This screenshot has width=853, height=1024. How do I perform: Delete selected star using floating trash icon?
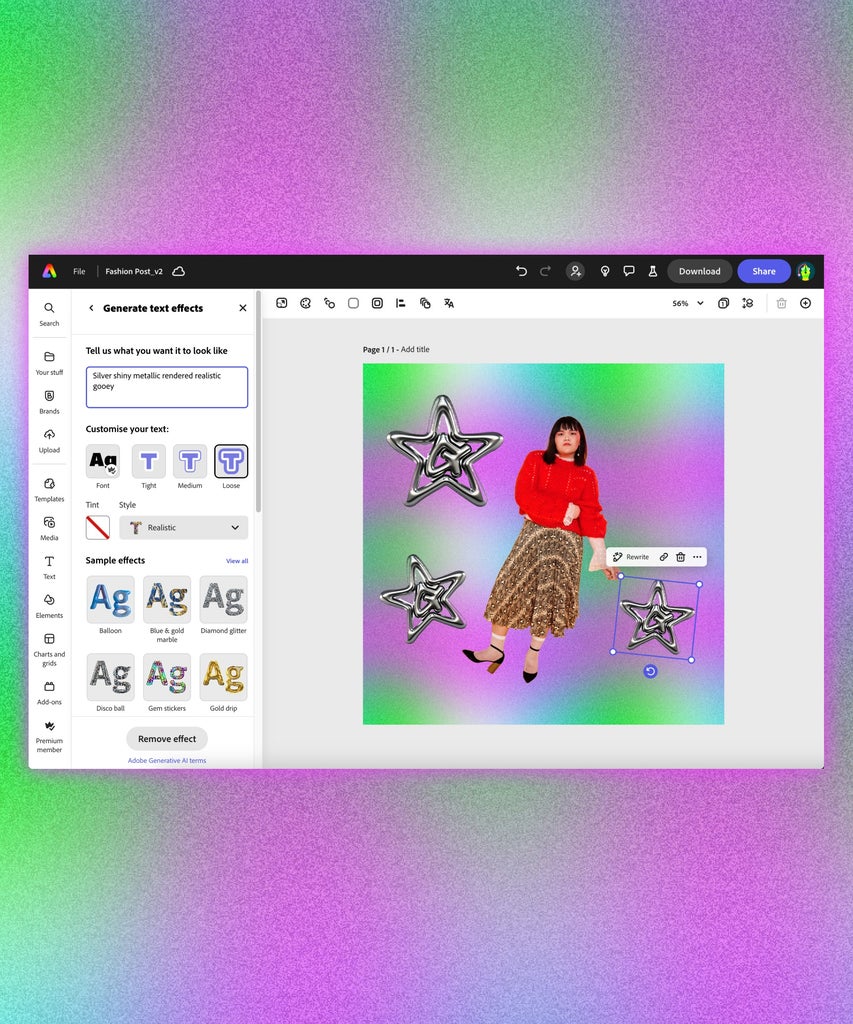[x=680, y=557]
